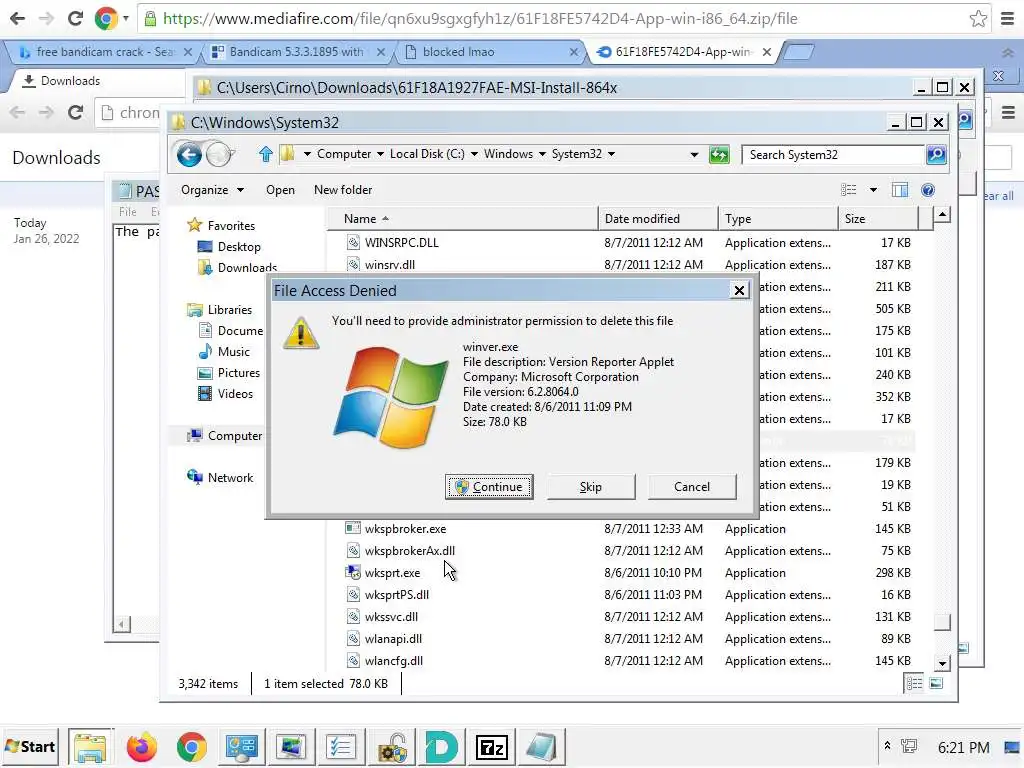Viewport: 1024px width, 768px height.
Task: Click Open in Explorer toolbar
Action: 280,190
